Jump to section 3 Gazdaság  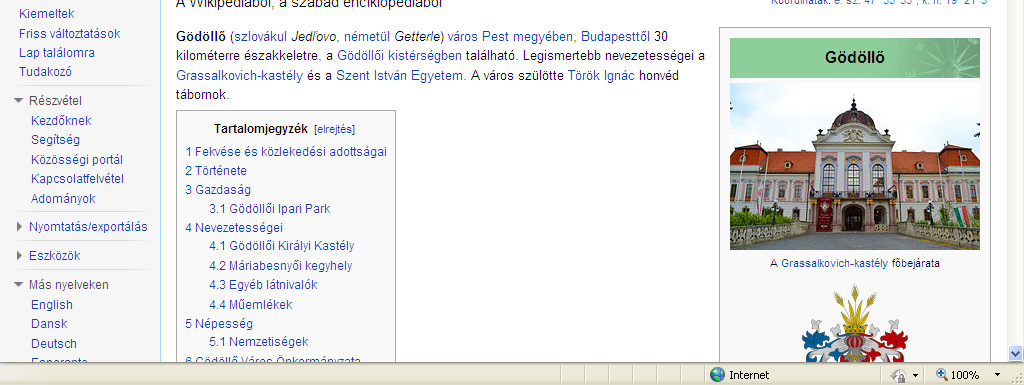pos(218,190)
